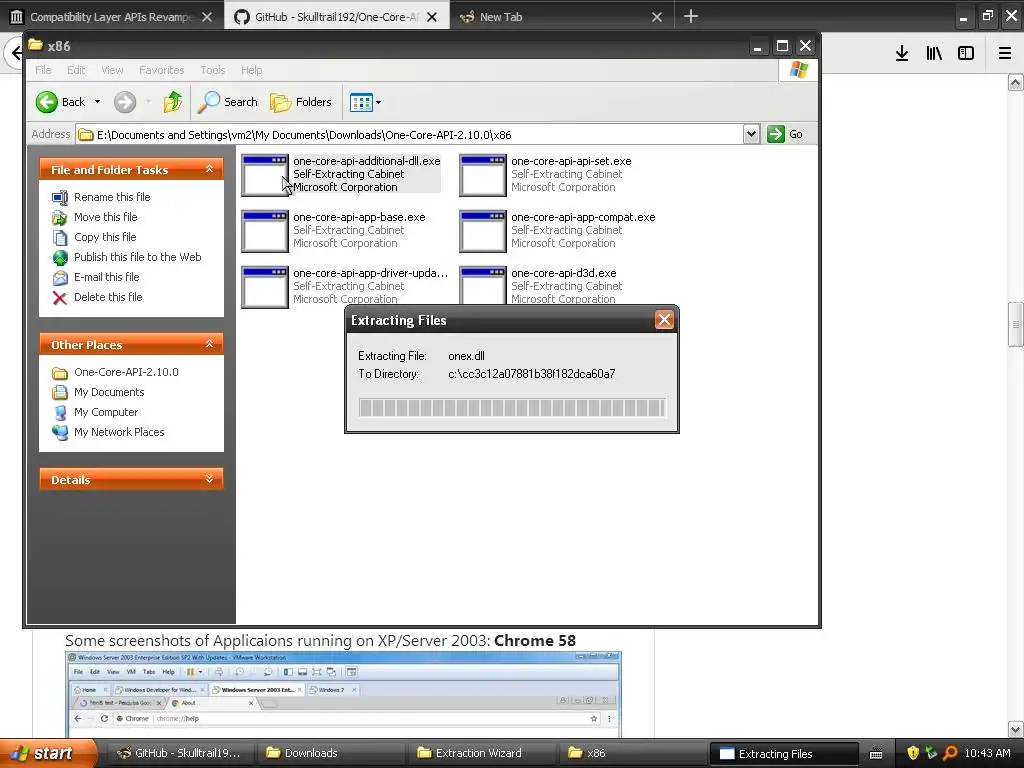Select one-core-api-d3d.exe file icon
The height and width of the screenshot is (768, 1024).
483,285
